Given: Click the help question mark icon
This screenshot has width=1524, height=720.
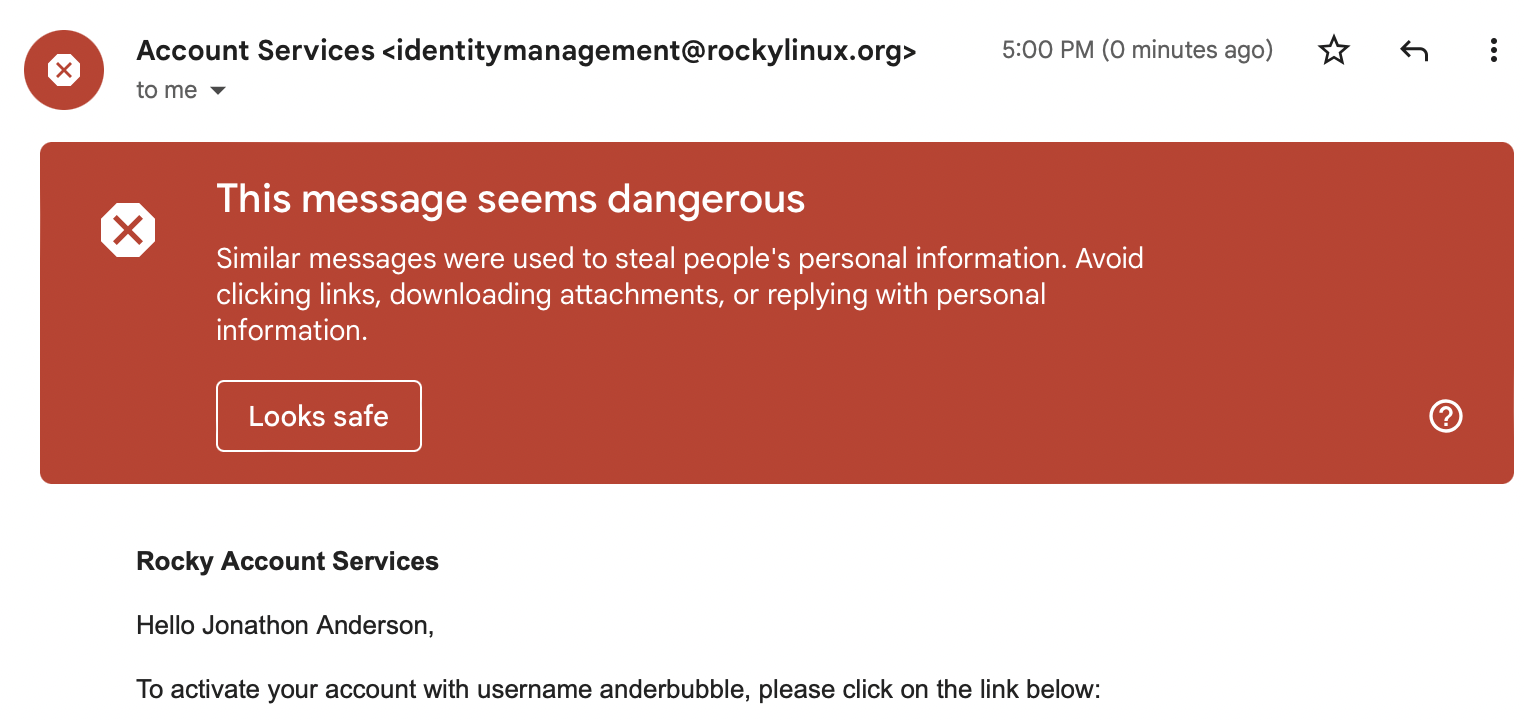Looking at the screenshot, I should coord(1446,416).
